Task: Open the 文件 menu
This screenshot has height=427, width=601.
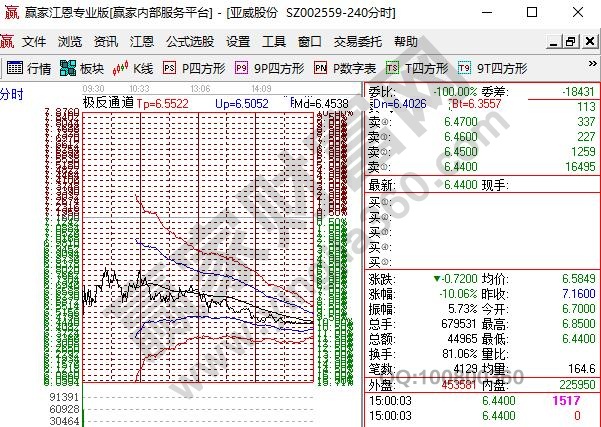Action: (34, 42)
